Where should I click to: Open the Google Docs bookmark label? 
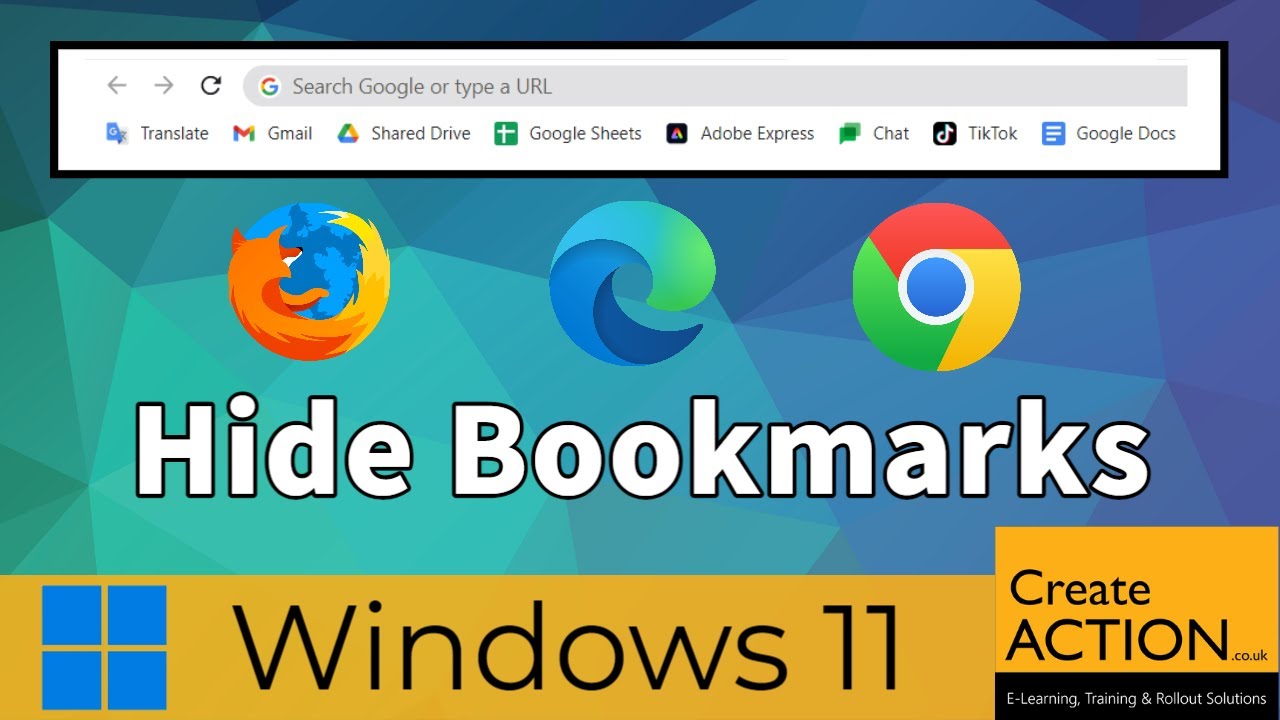(x=1125, y=133)
